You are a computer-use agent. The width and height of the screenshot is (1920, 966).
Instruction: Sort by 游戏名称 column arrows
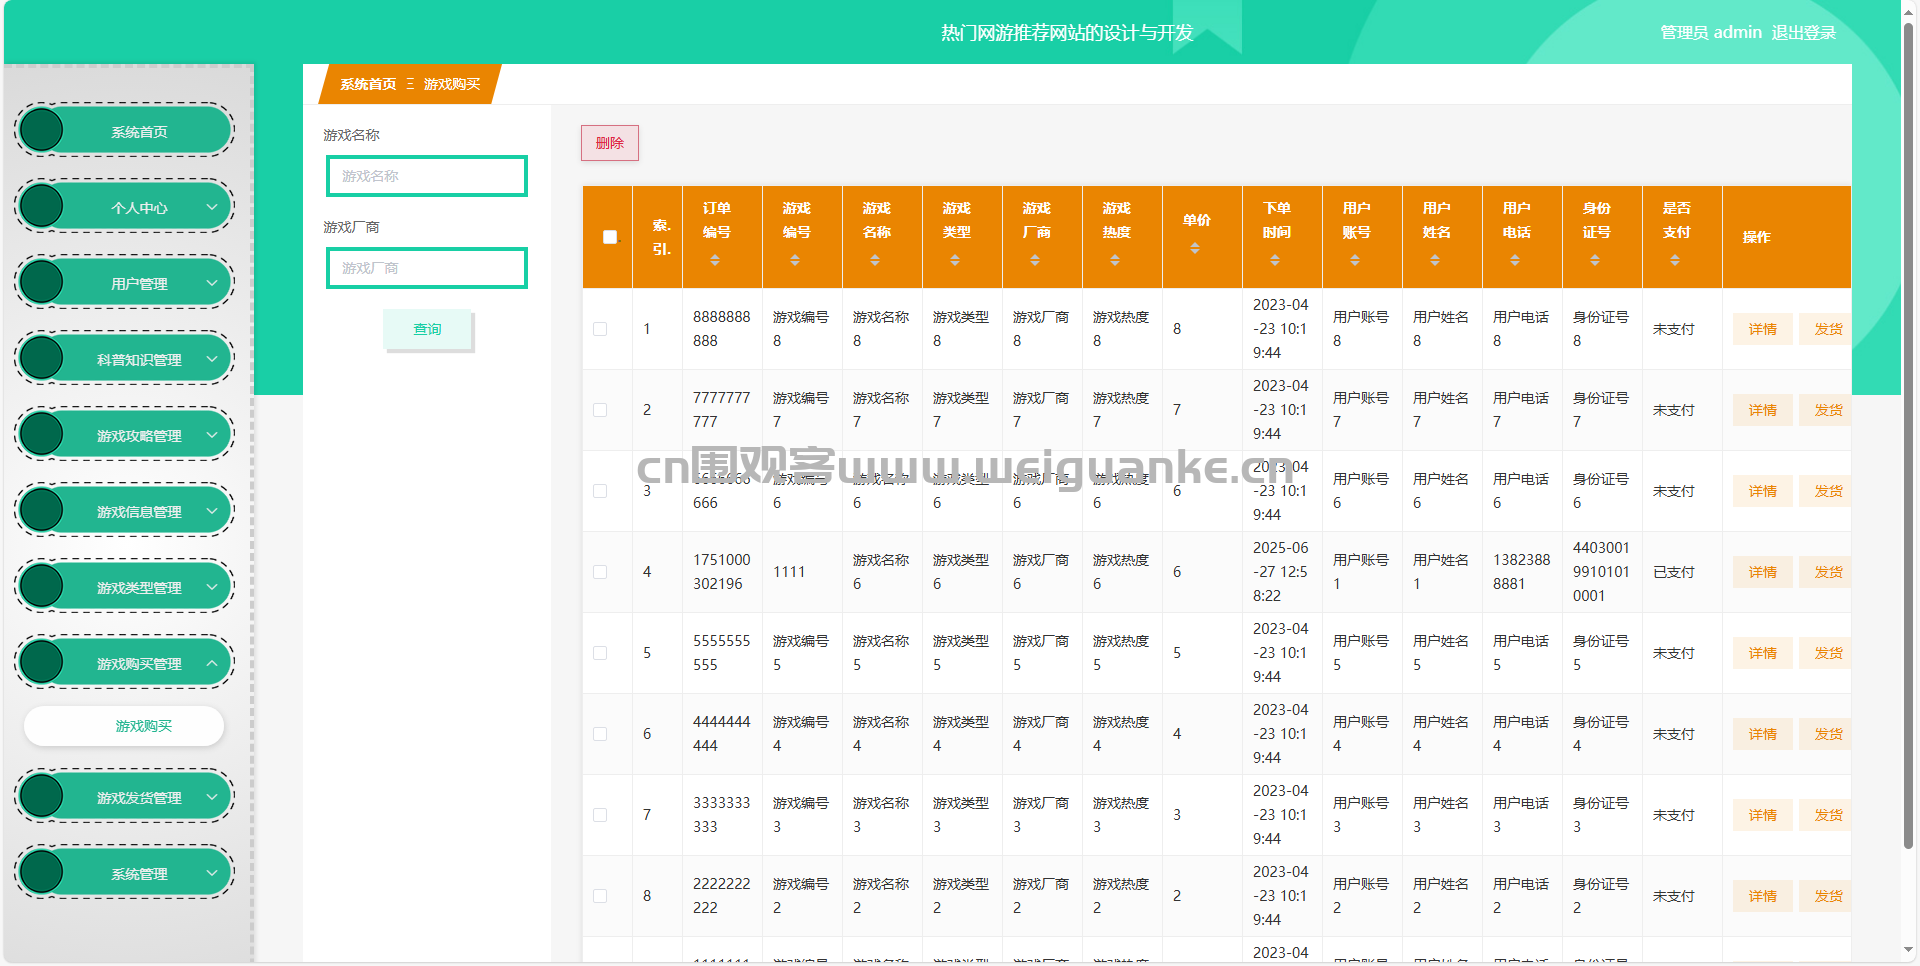pyautogui.click(x=875, y=260)
